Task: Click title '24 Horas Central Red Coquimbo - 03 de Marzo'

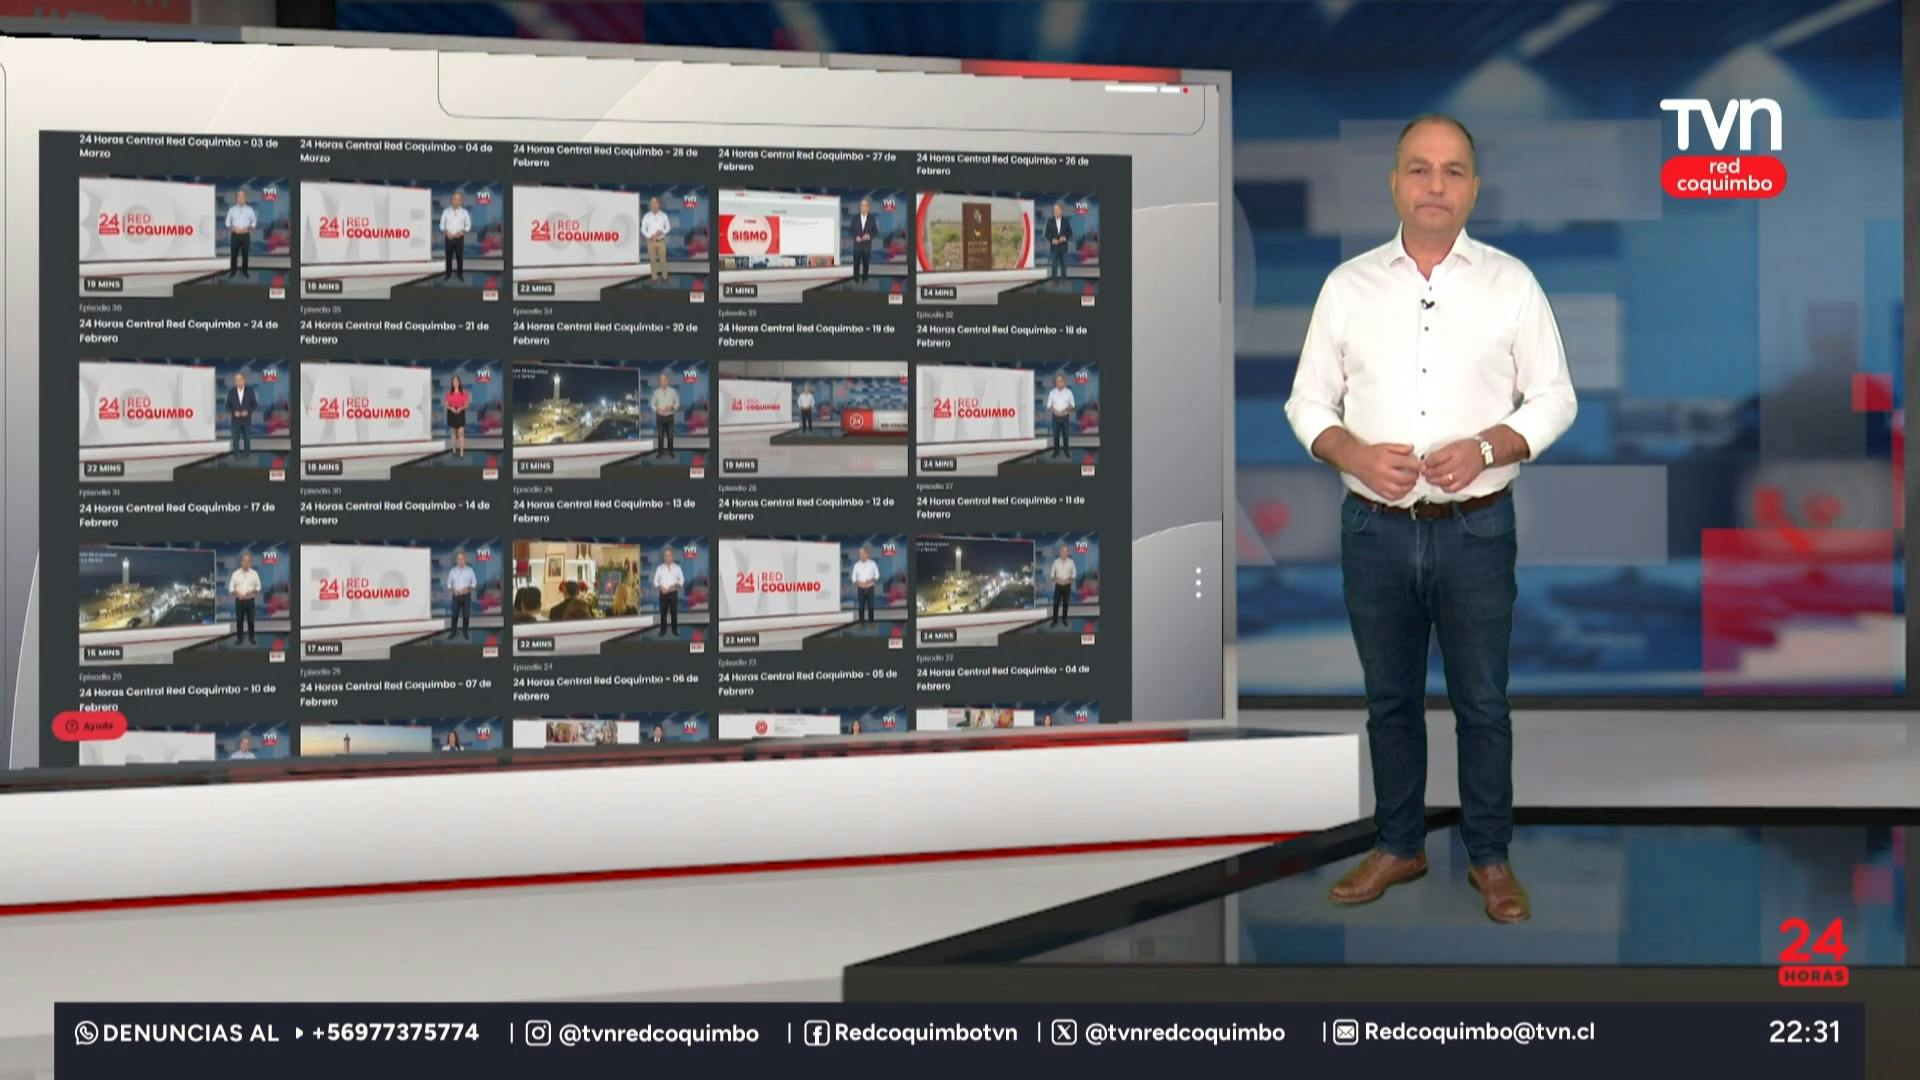Action: tap(179, 147)
